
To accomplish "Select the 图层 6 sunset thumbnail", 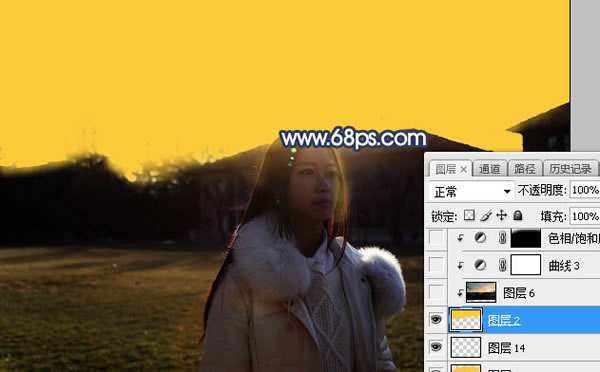I will click(481, 292).
